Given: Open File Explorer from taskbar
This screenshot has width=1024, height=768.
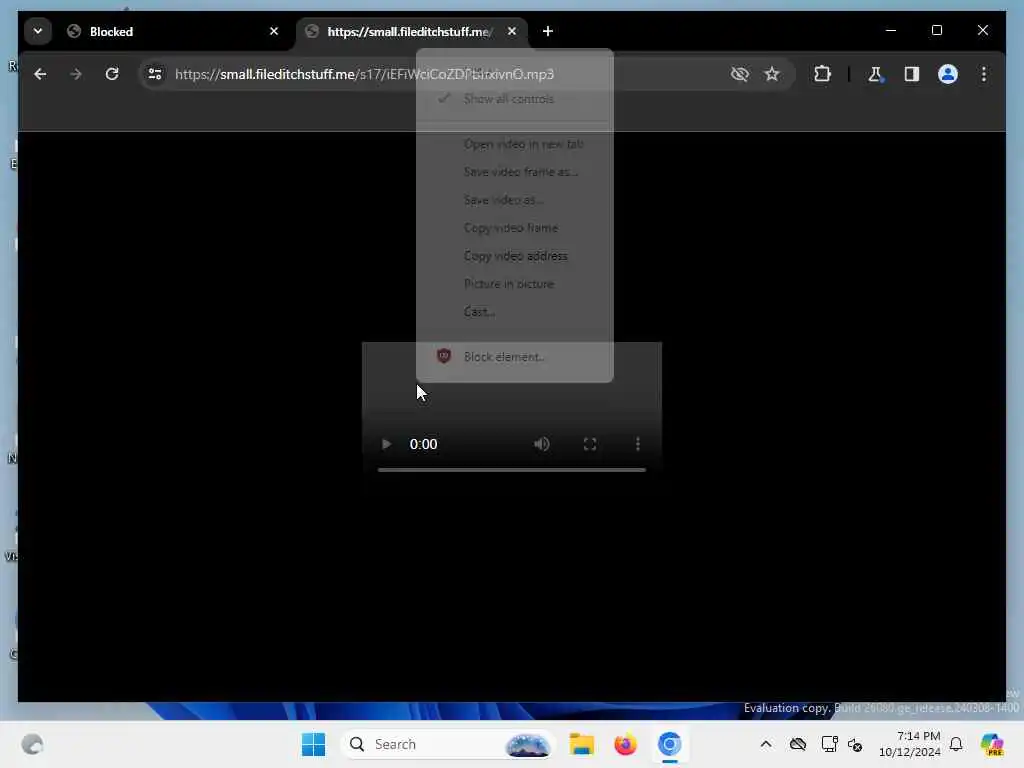Looking at the screenshot, I should click(x=581, y=744).
